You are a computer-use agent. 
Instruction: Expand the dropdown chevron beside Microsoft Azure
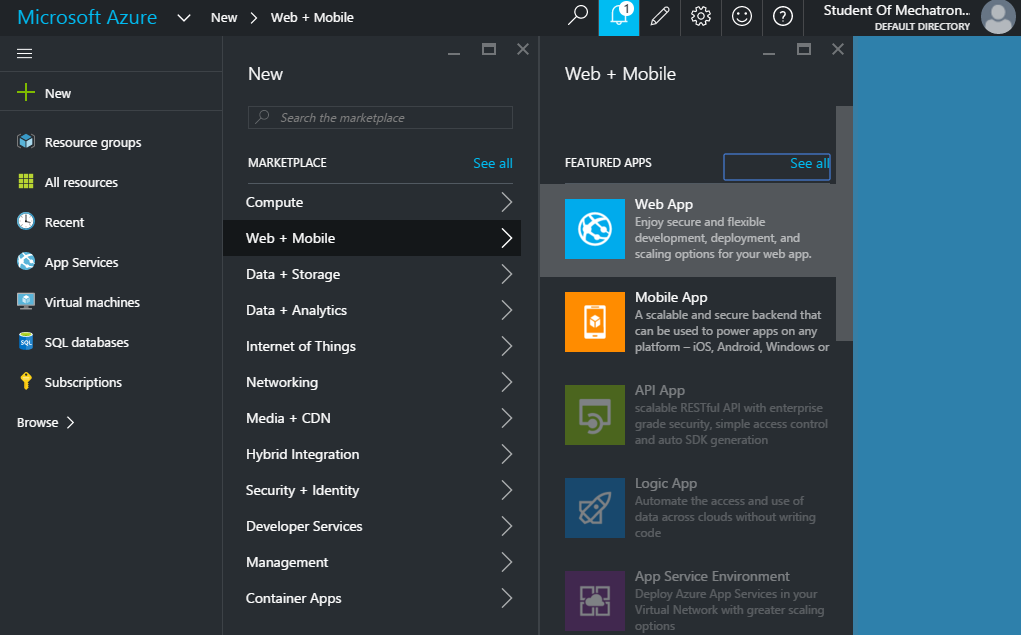184,18
